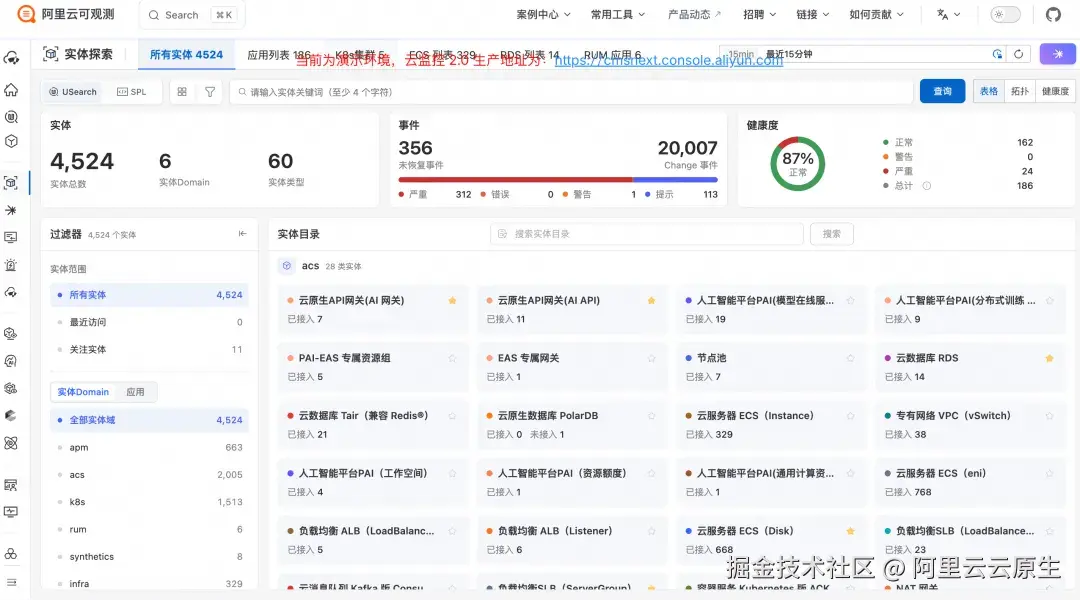Unstar the 云服务器 ECS (Disk) card

[x=851, y=531]
